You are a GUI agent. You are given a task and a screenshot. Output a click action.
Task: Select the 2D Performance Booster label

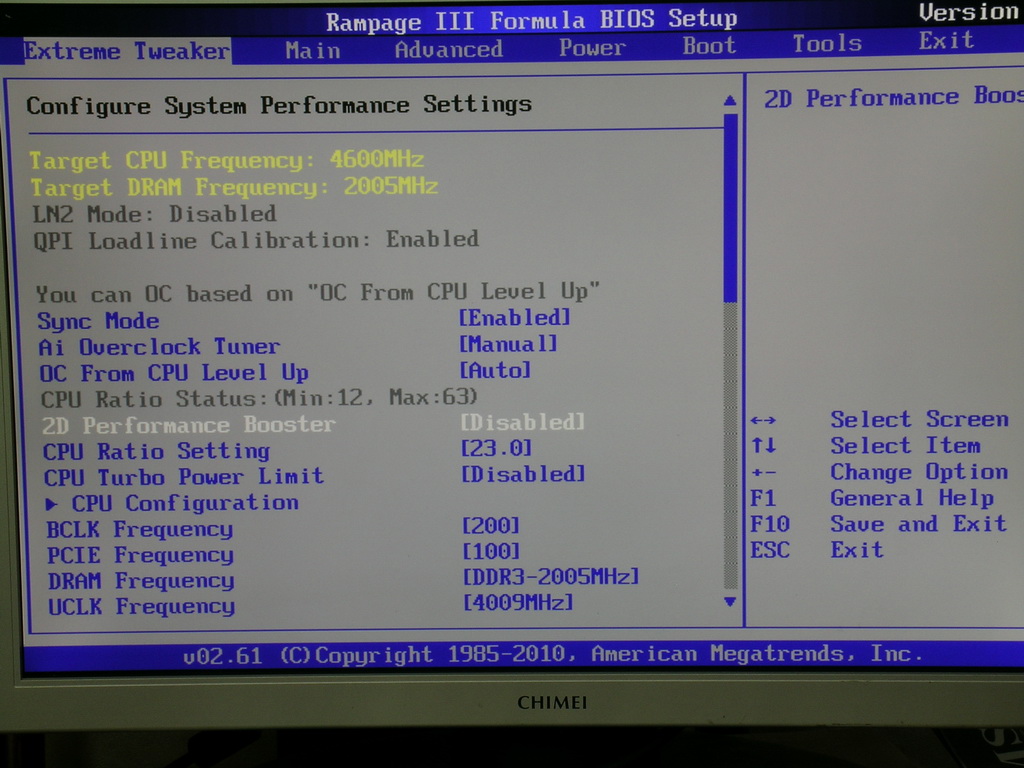click(188, 425)
